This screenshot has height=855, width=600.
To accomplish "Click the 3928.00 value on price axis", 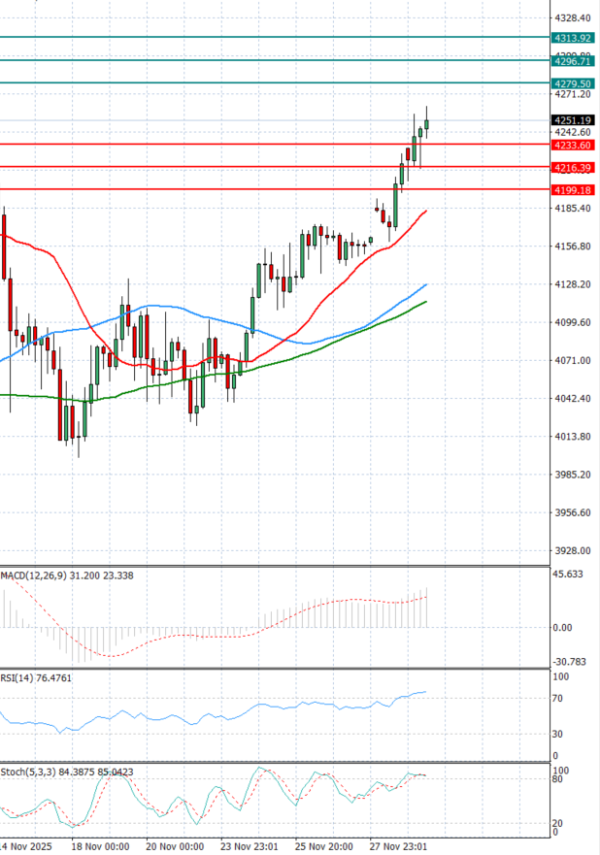I will (x=573, y=551).
